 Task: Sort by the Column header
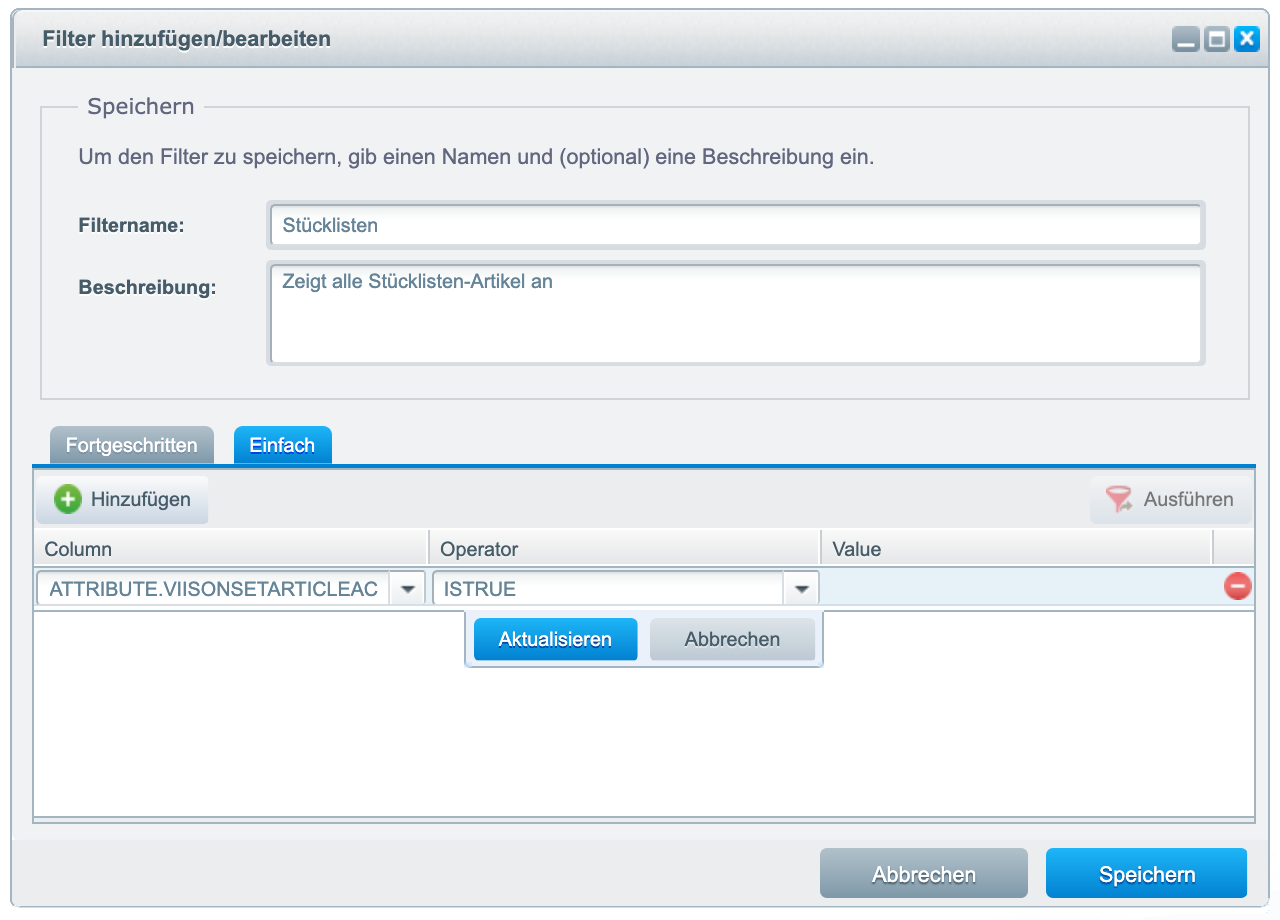[230, 550]
